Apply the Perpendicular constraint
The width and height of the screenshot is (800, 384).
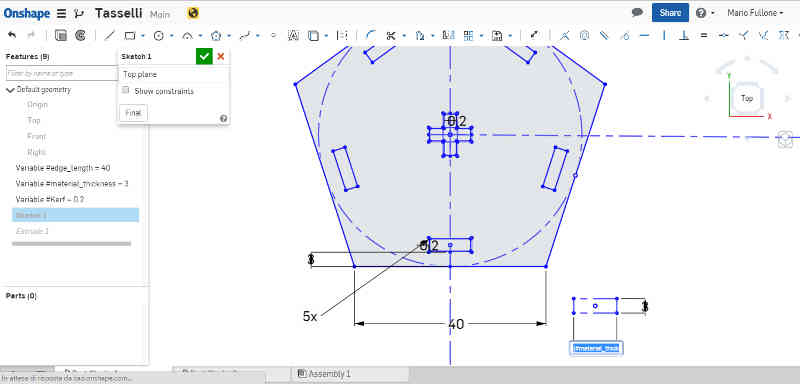tap(684, 36)
